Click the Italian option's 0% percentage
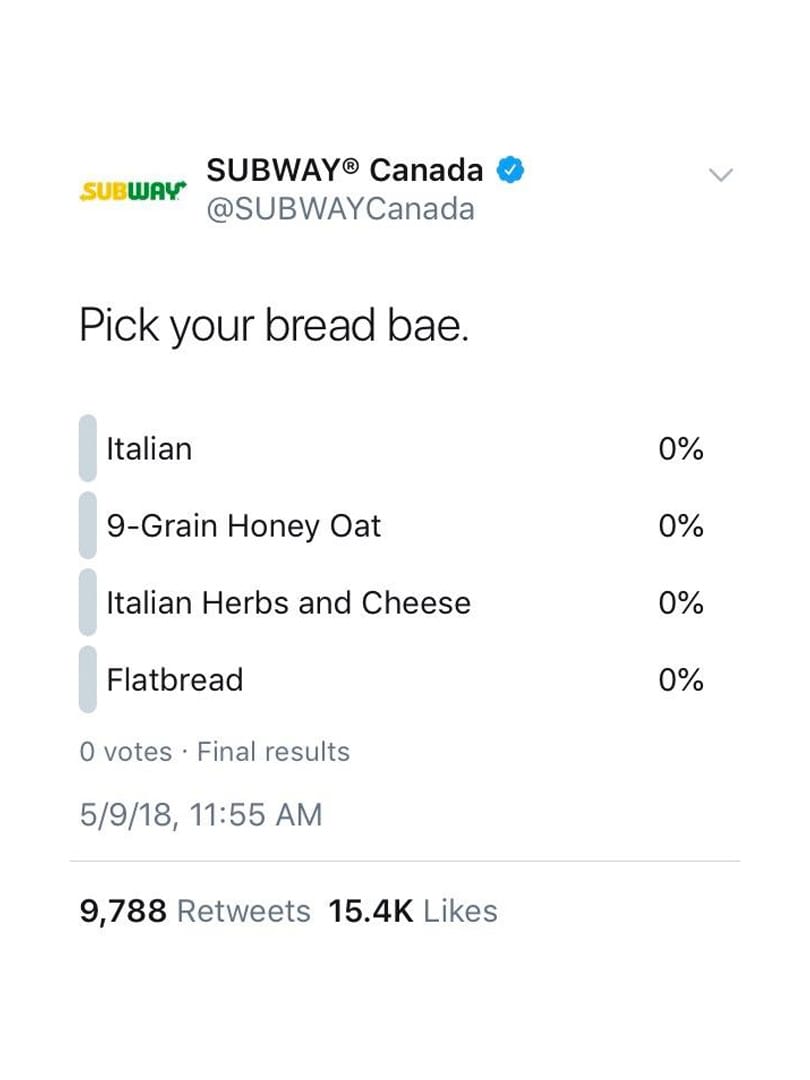Image resolution: width=810 pixels, height=1080 pixels. [681, 449]
